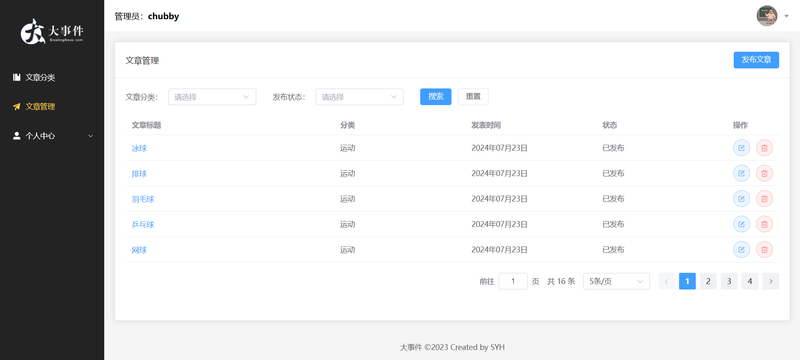This screenshot has height=360, width=800.
Task: Open the 发布状态 filter dropdown
Action: pos(359,97)
